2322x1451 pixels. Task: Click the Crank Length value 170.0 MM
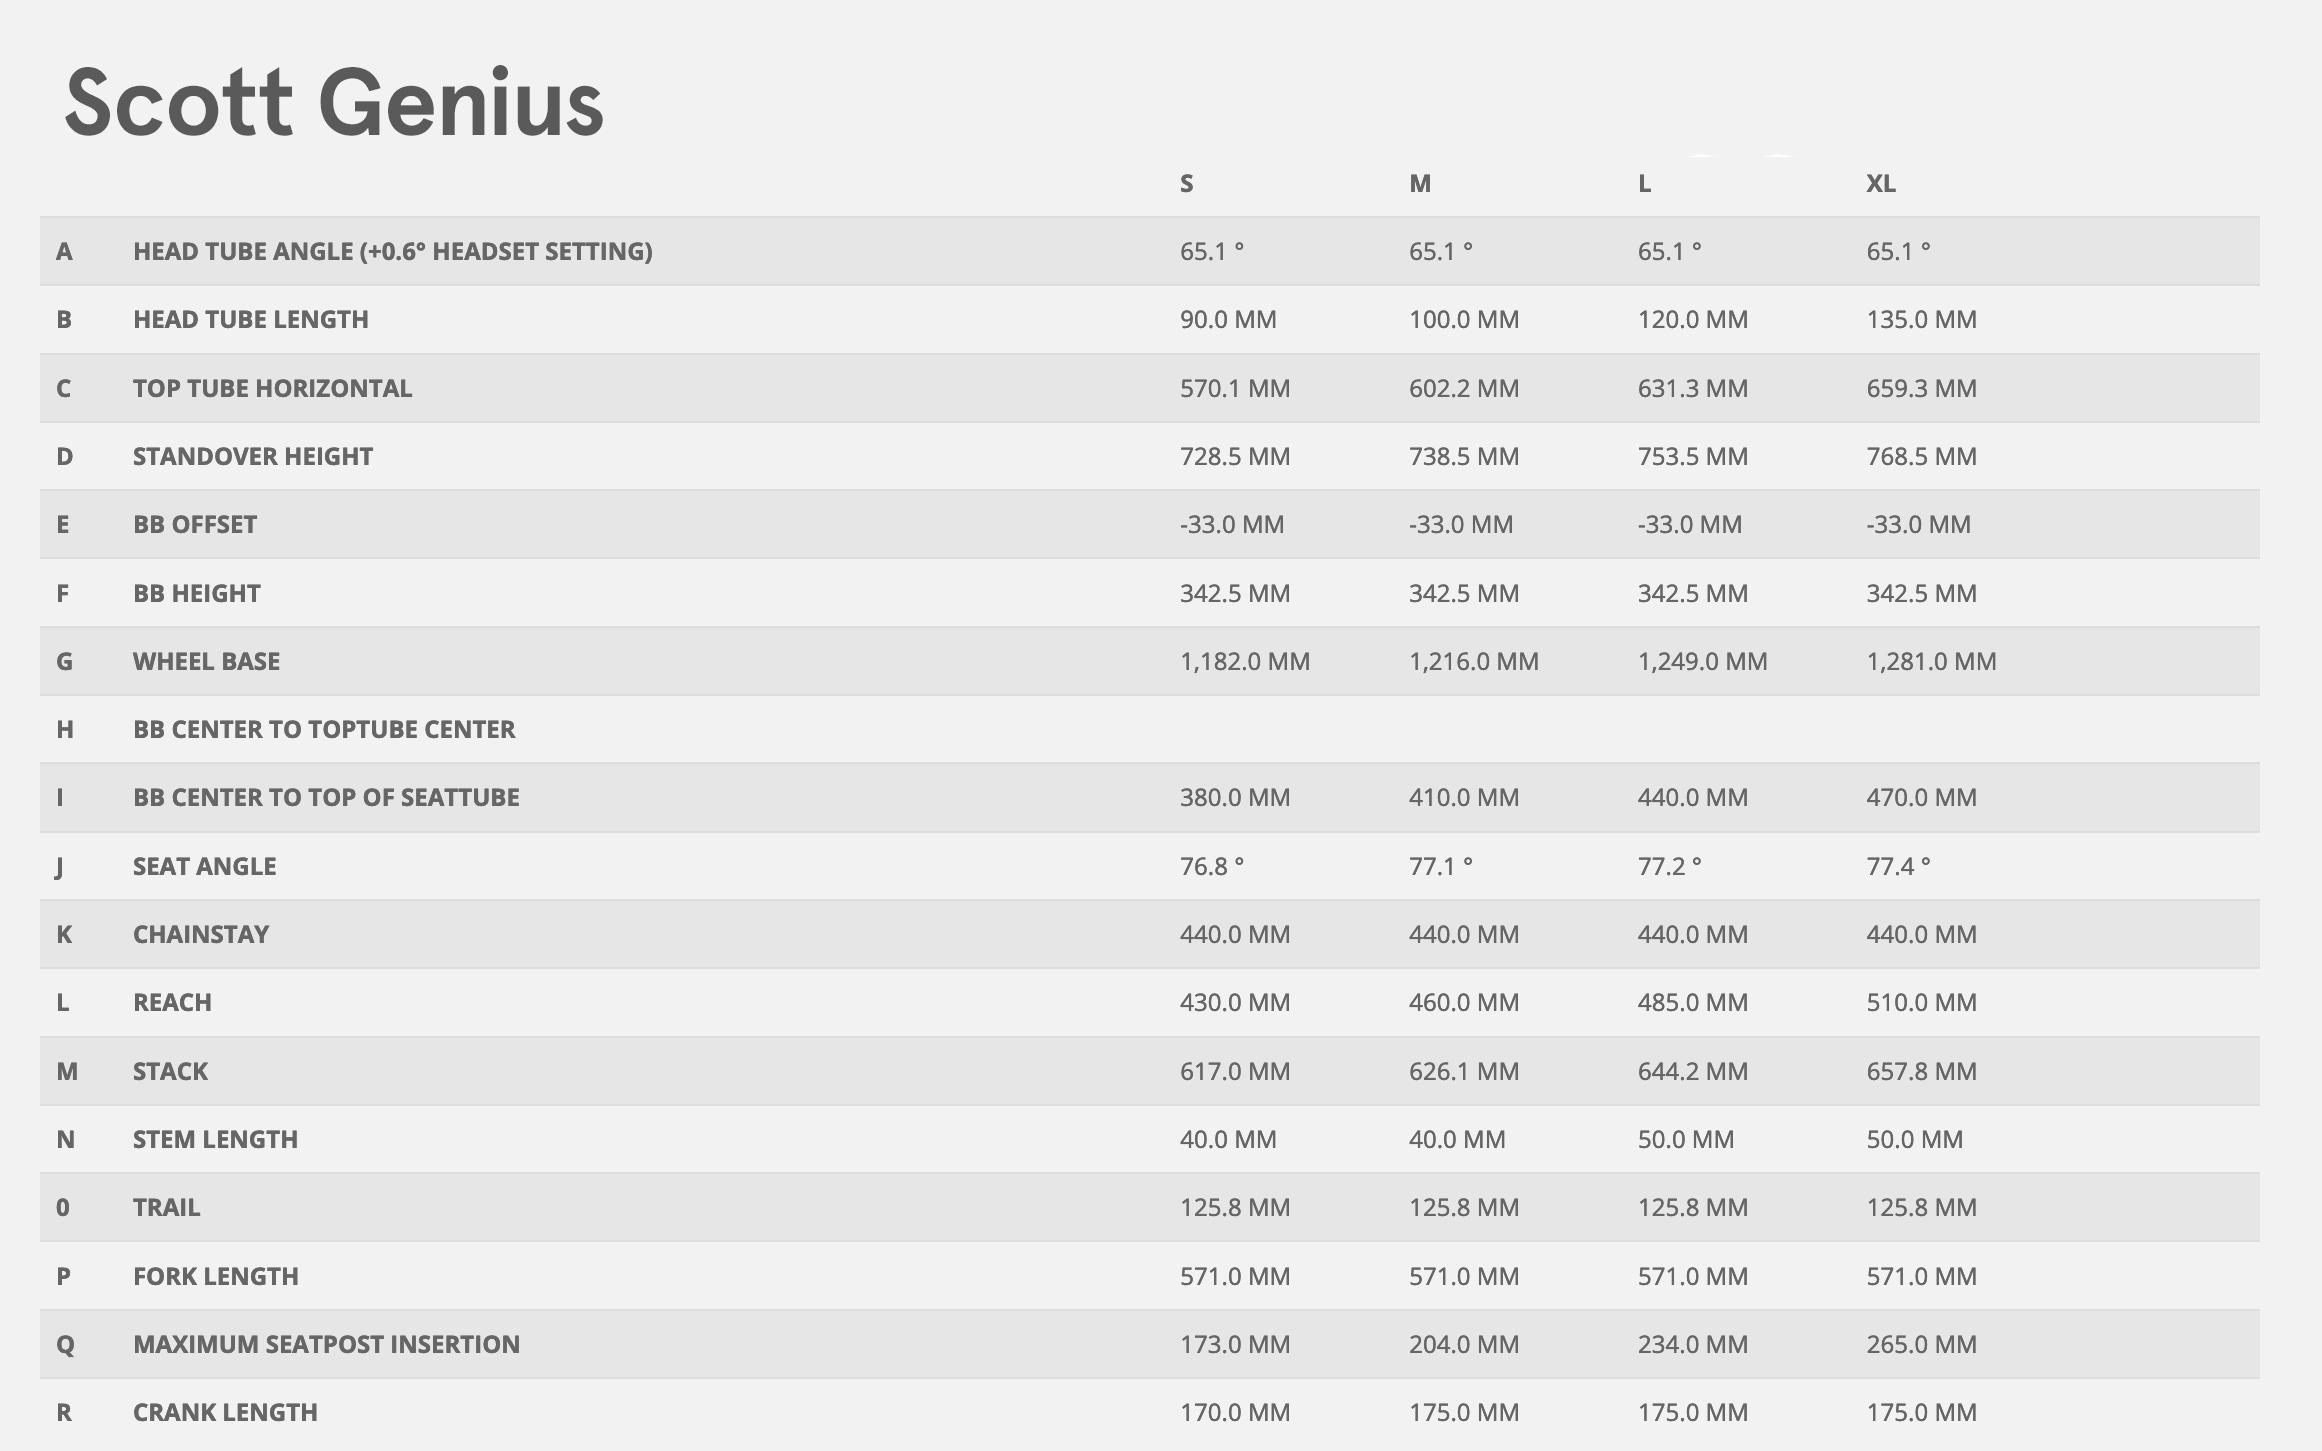coord(1235,1412)
